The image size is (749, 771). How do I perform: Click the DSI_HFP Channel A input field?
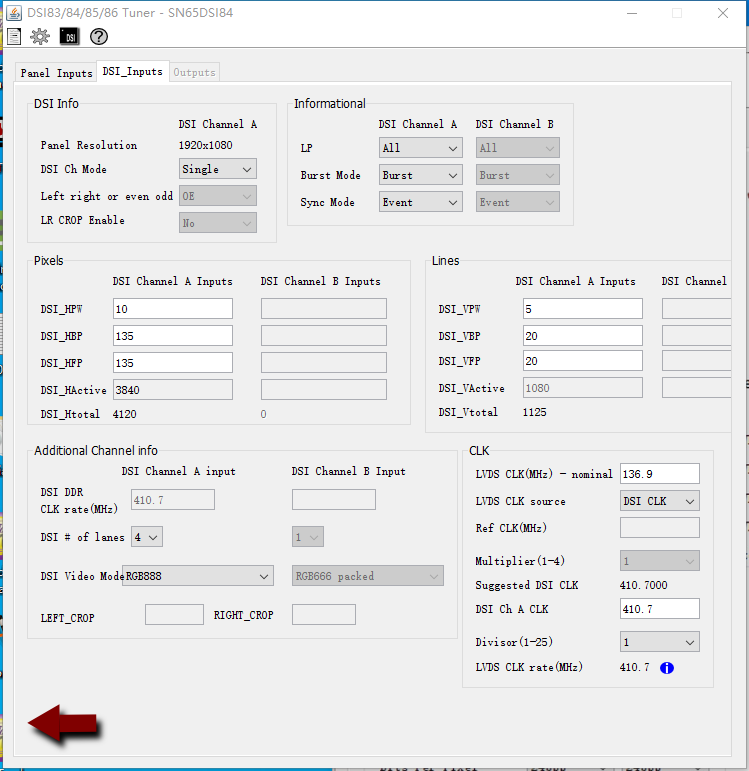pos(173,363)
